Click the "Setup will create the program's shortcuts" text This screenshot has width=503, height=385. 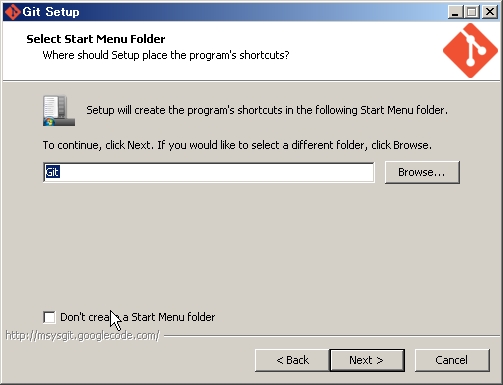coord(267,110)
